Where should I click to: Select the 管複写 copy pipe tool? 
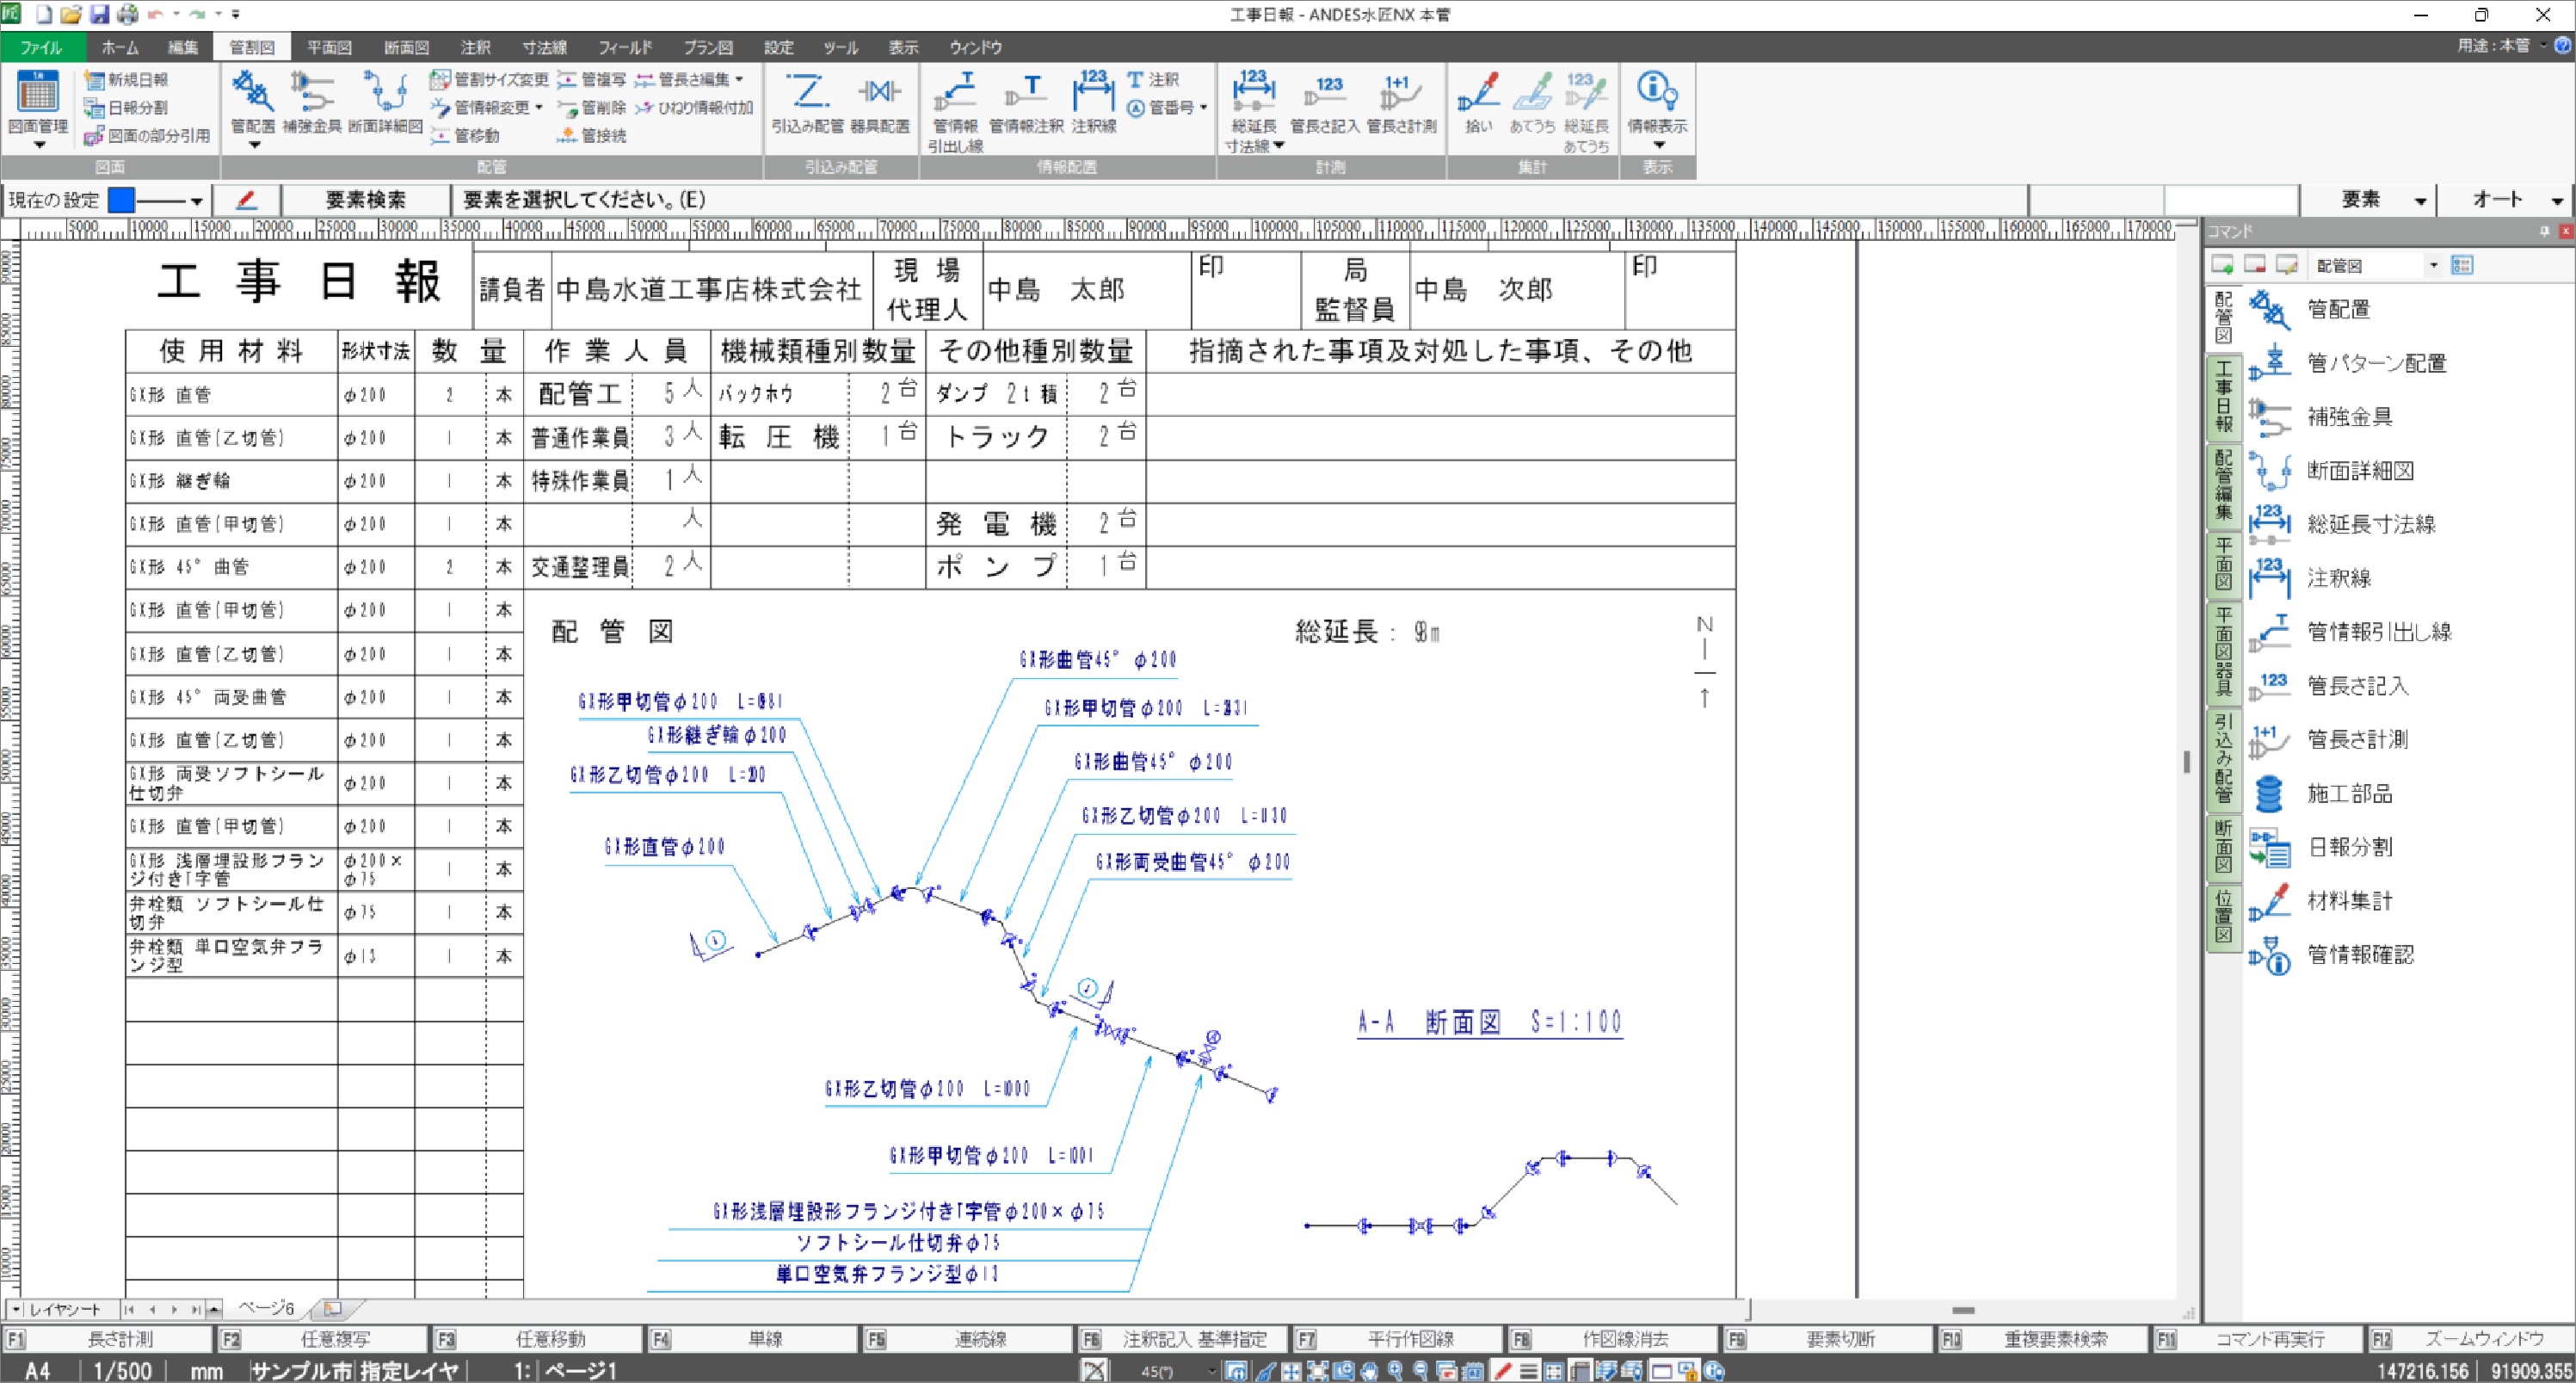coord(592,79)
